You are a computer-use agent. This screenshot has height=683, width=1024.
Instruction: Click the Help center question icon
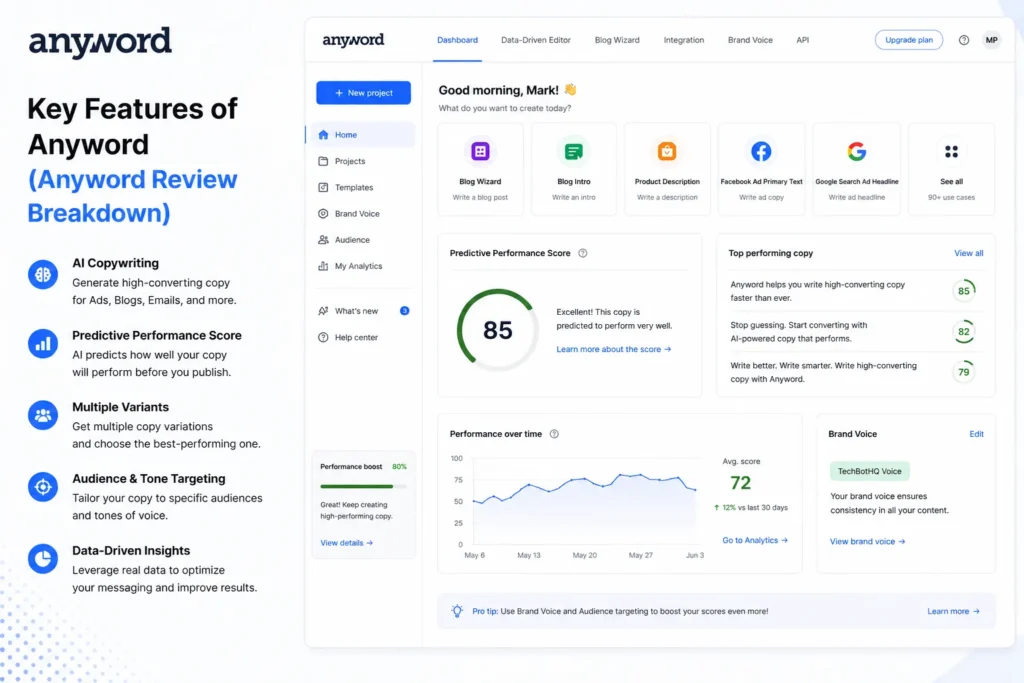click(x=323, y=338)
